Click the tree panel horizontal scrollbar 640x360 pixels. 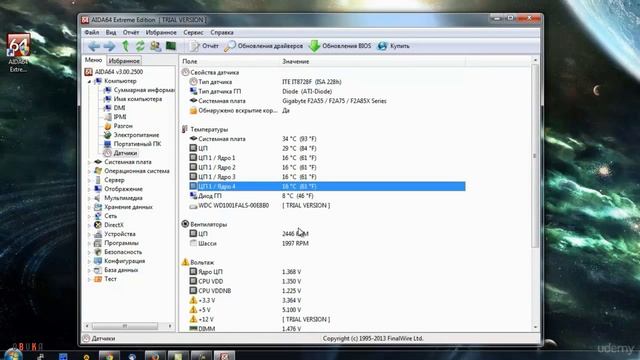pyautogui.click(x=125, y=326)
